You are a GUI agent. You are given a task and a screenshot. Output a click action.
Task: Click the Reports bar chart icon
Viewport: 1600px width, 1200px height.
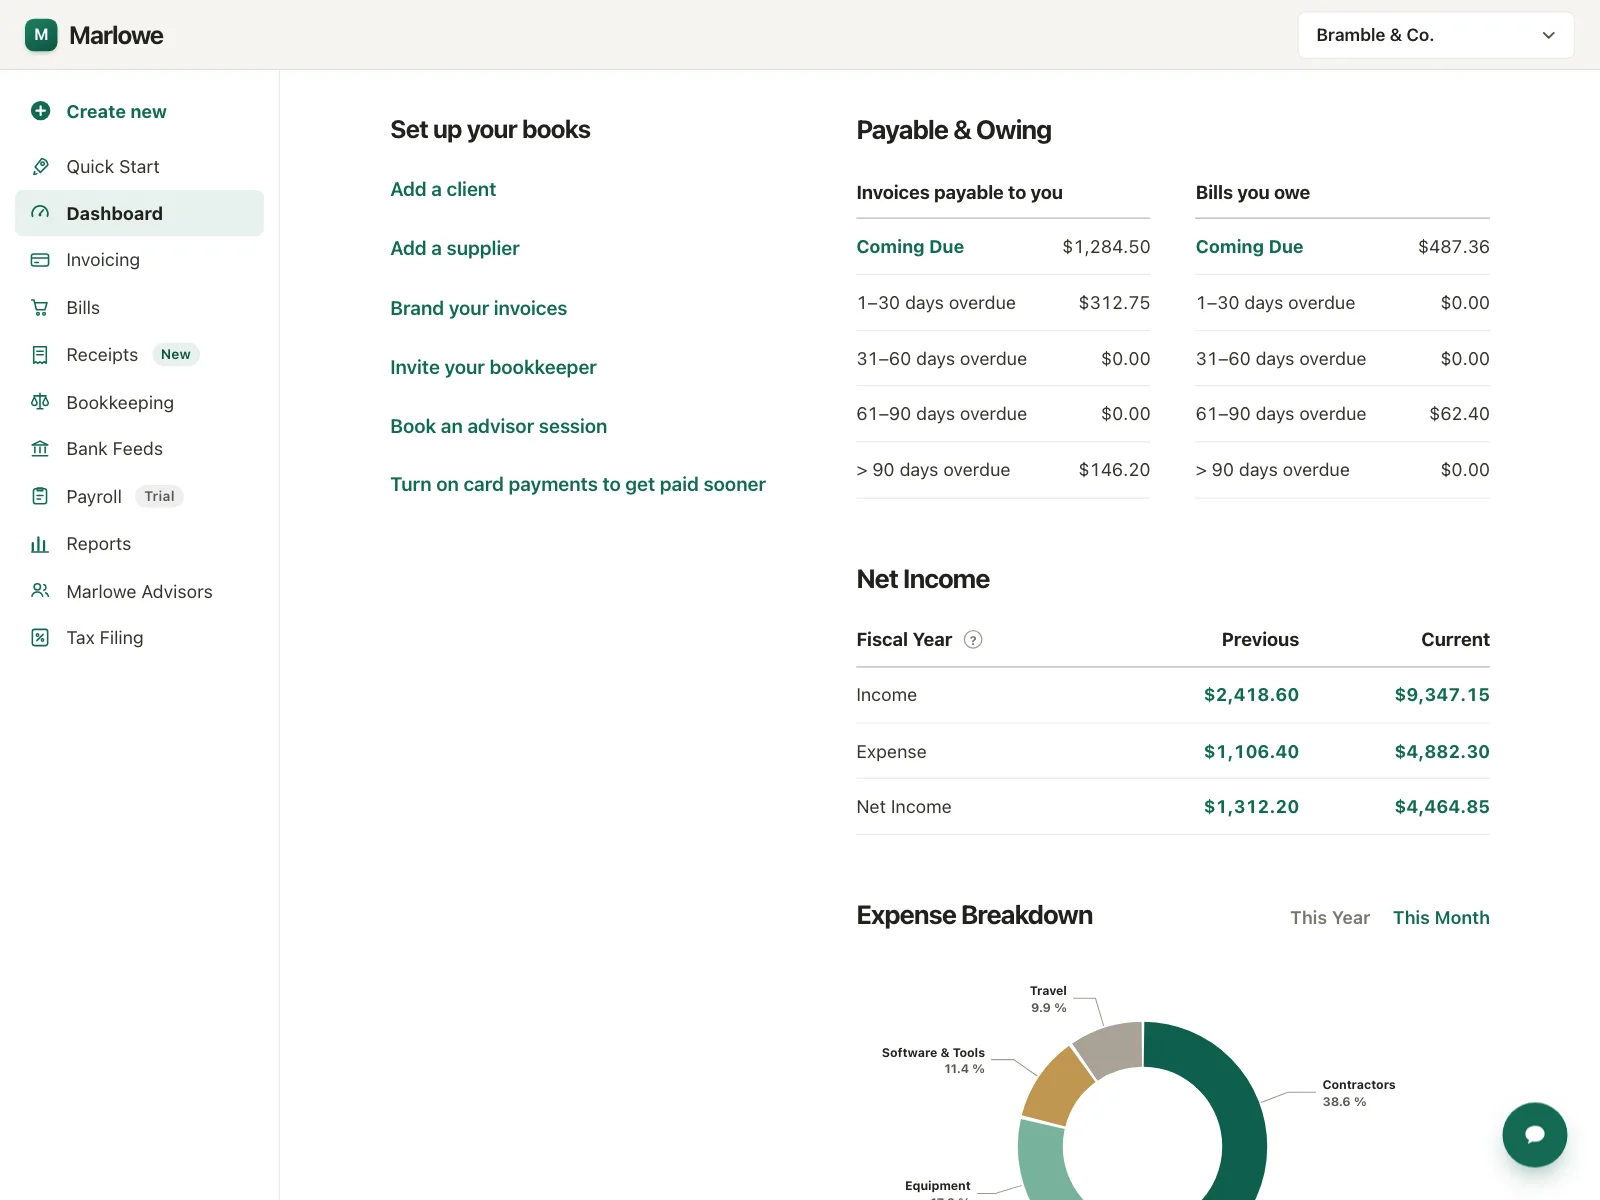[x=40, y=544]
